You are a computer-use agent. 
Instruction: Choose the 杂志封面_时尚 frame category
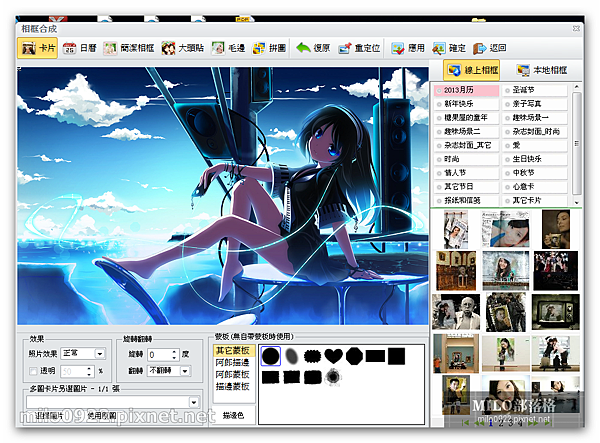pos(535,132)
